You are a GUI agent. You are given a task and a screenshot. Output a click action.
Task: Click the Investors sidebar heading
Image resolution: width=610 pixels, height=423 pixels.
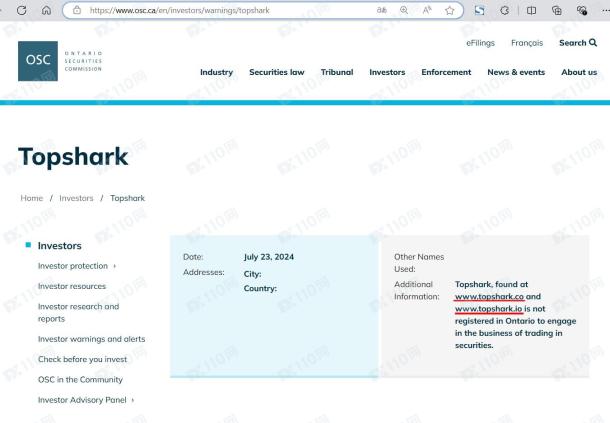point(60,246)
